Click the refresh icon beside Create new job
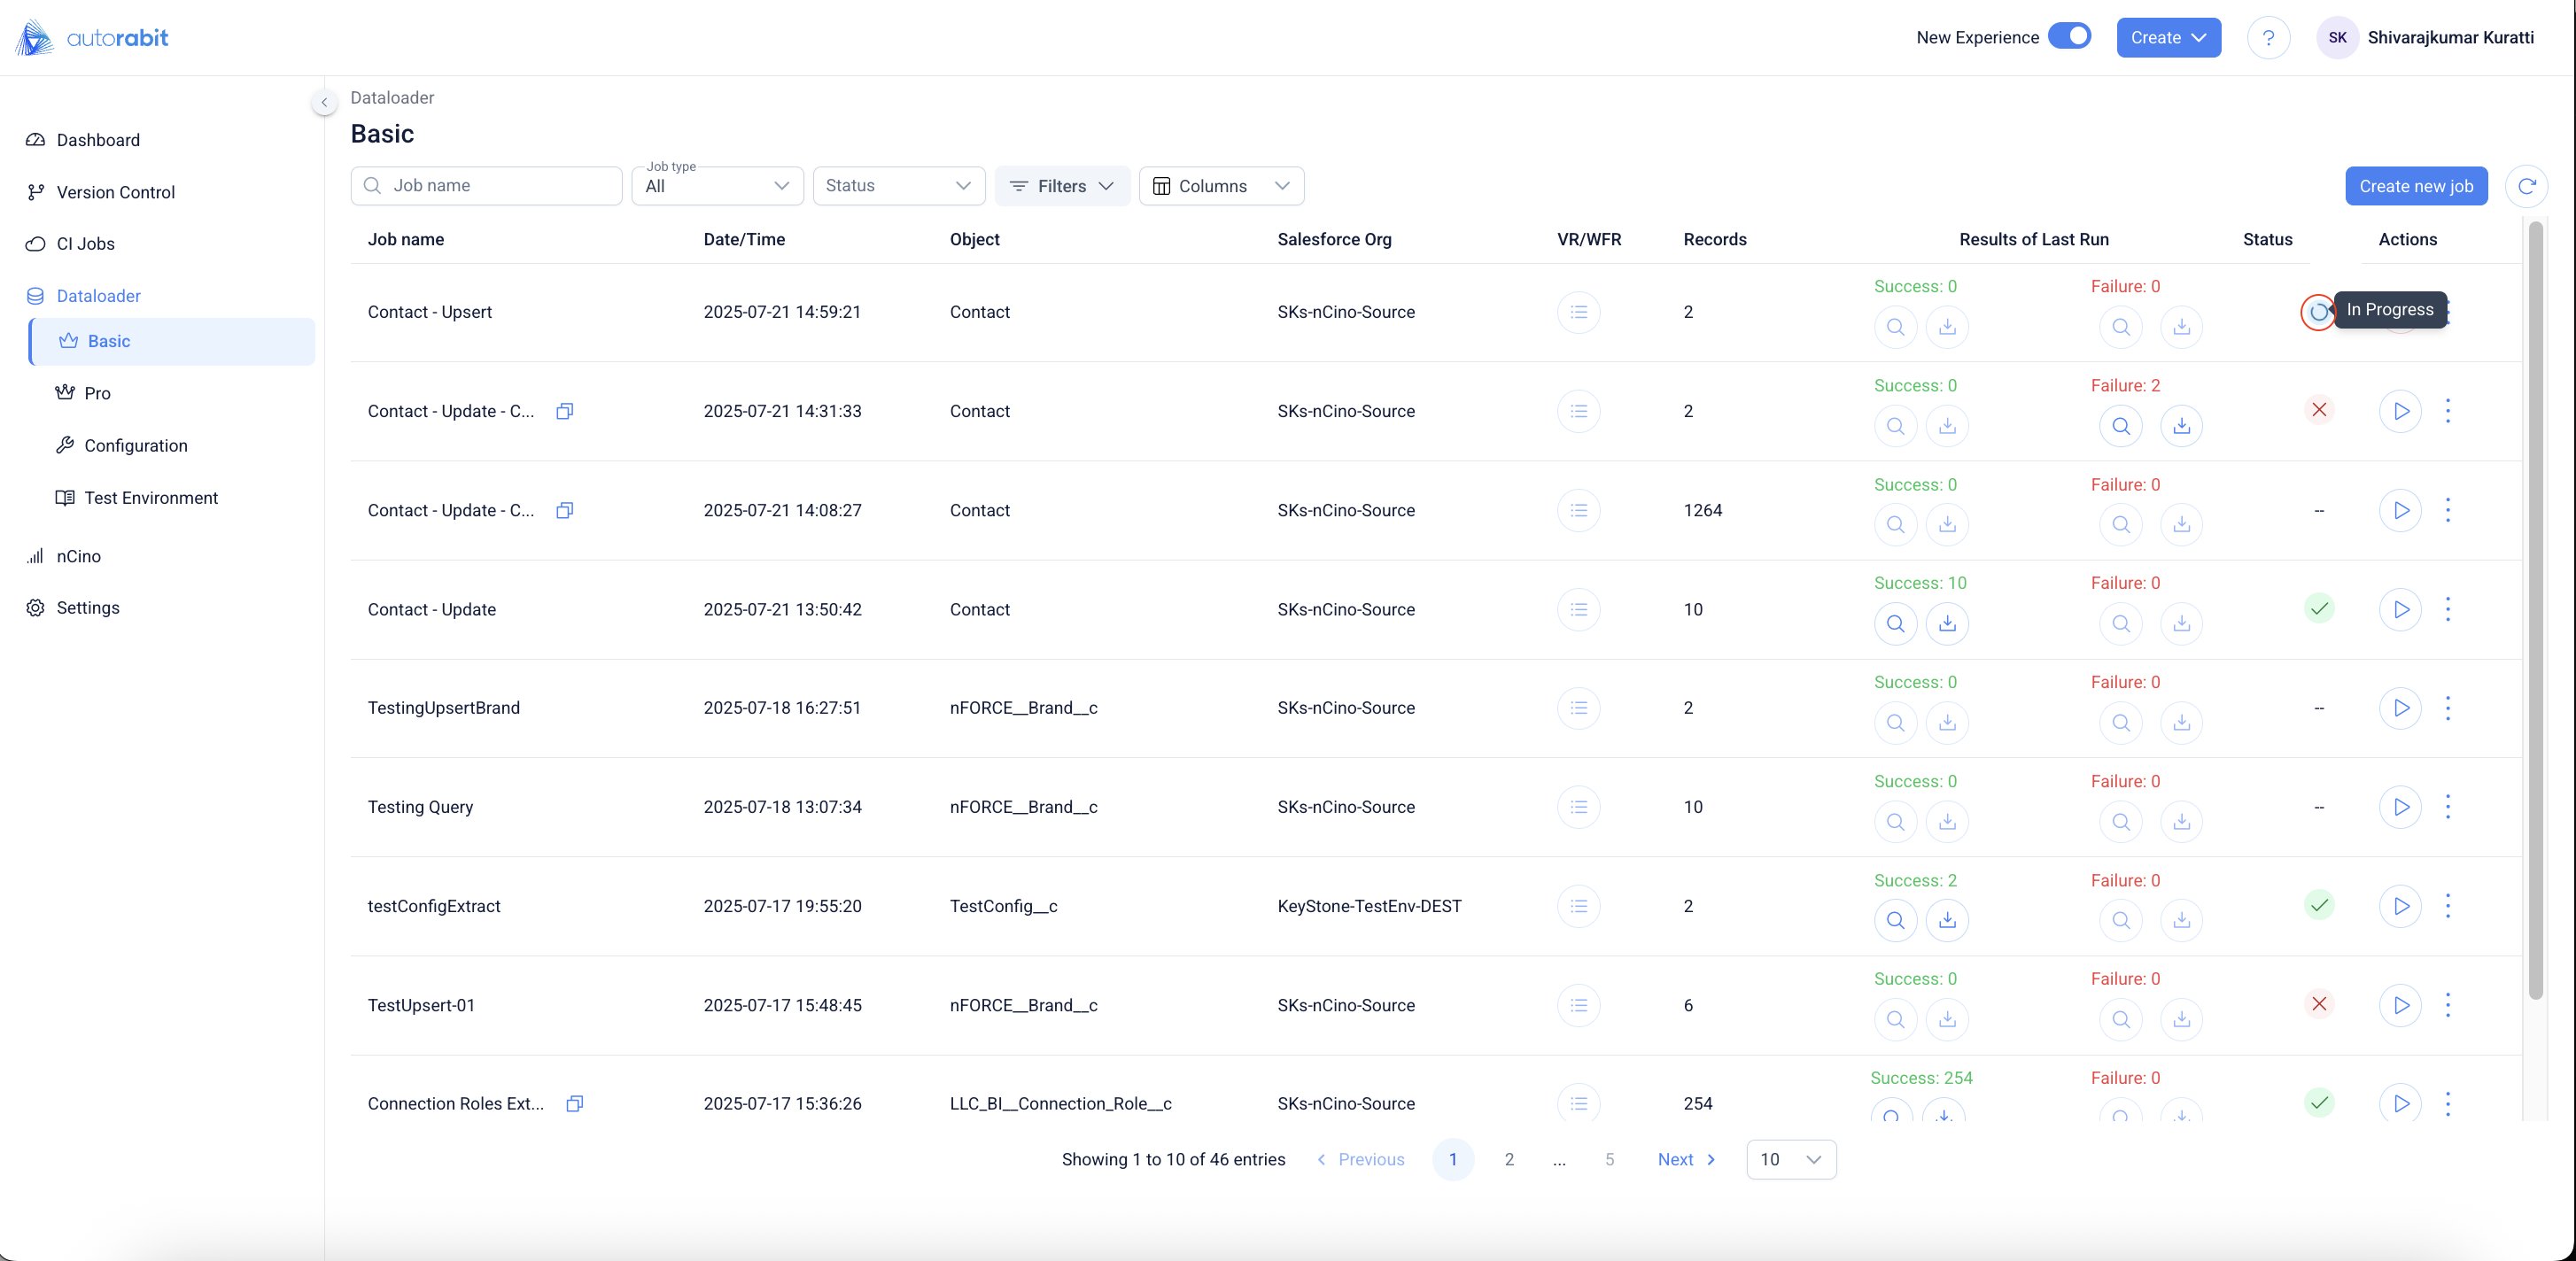Screen dimensions: 2576x1261 coord(2526,186)
